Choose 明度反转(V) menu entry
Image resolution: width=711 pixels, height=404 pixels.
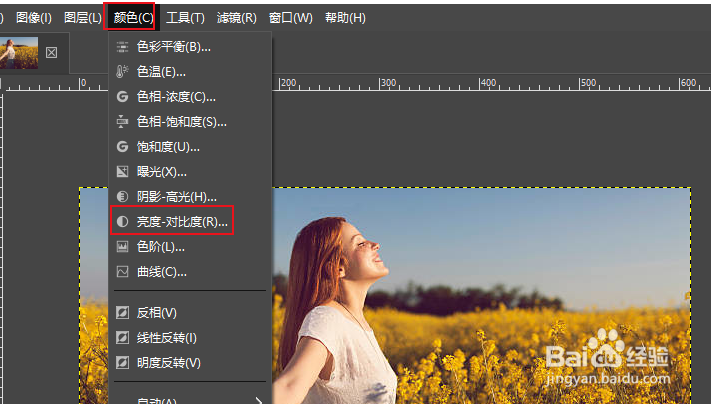[x=190, y=362]
